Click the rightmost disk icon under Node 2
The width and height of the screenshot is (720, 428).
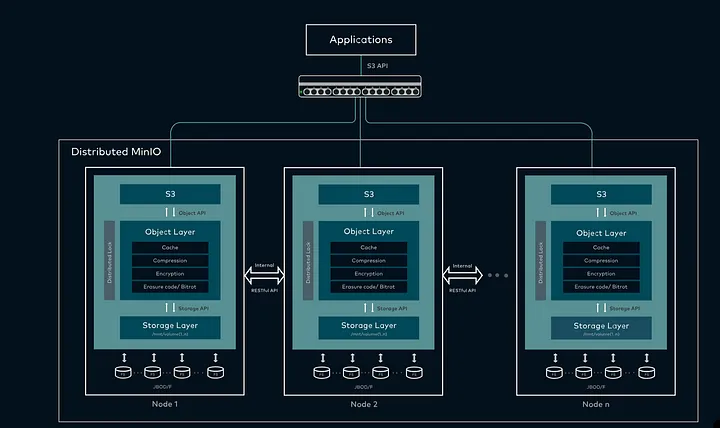coord(414,372)
